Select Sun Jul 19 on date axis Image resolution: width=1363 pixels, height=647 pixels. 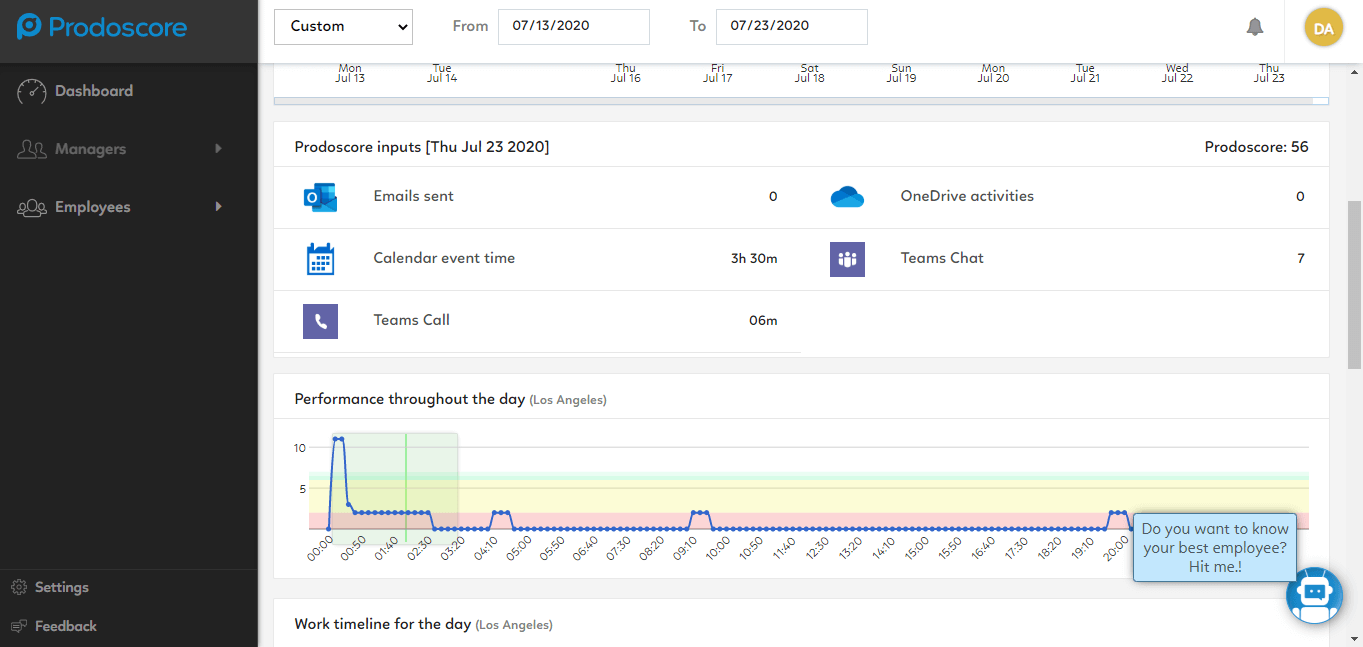click(x=901, y=73)
